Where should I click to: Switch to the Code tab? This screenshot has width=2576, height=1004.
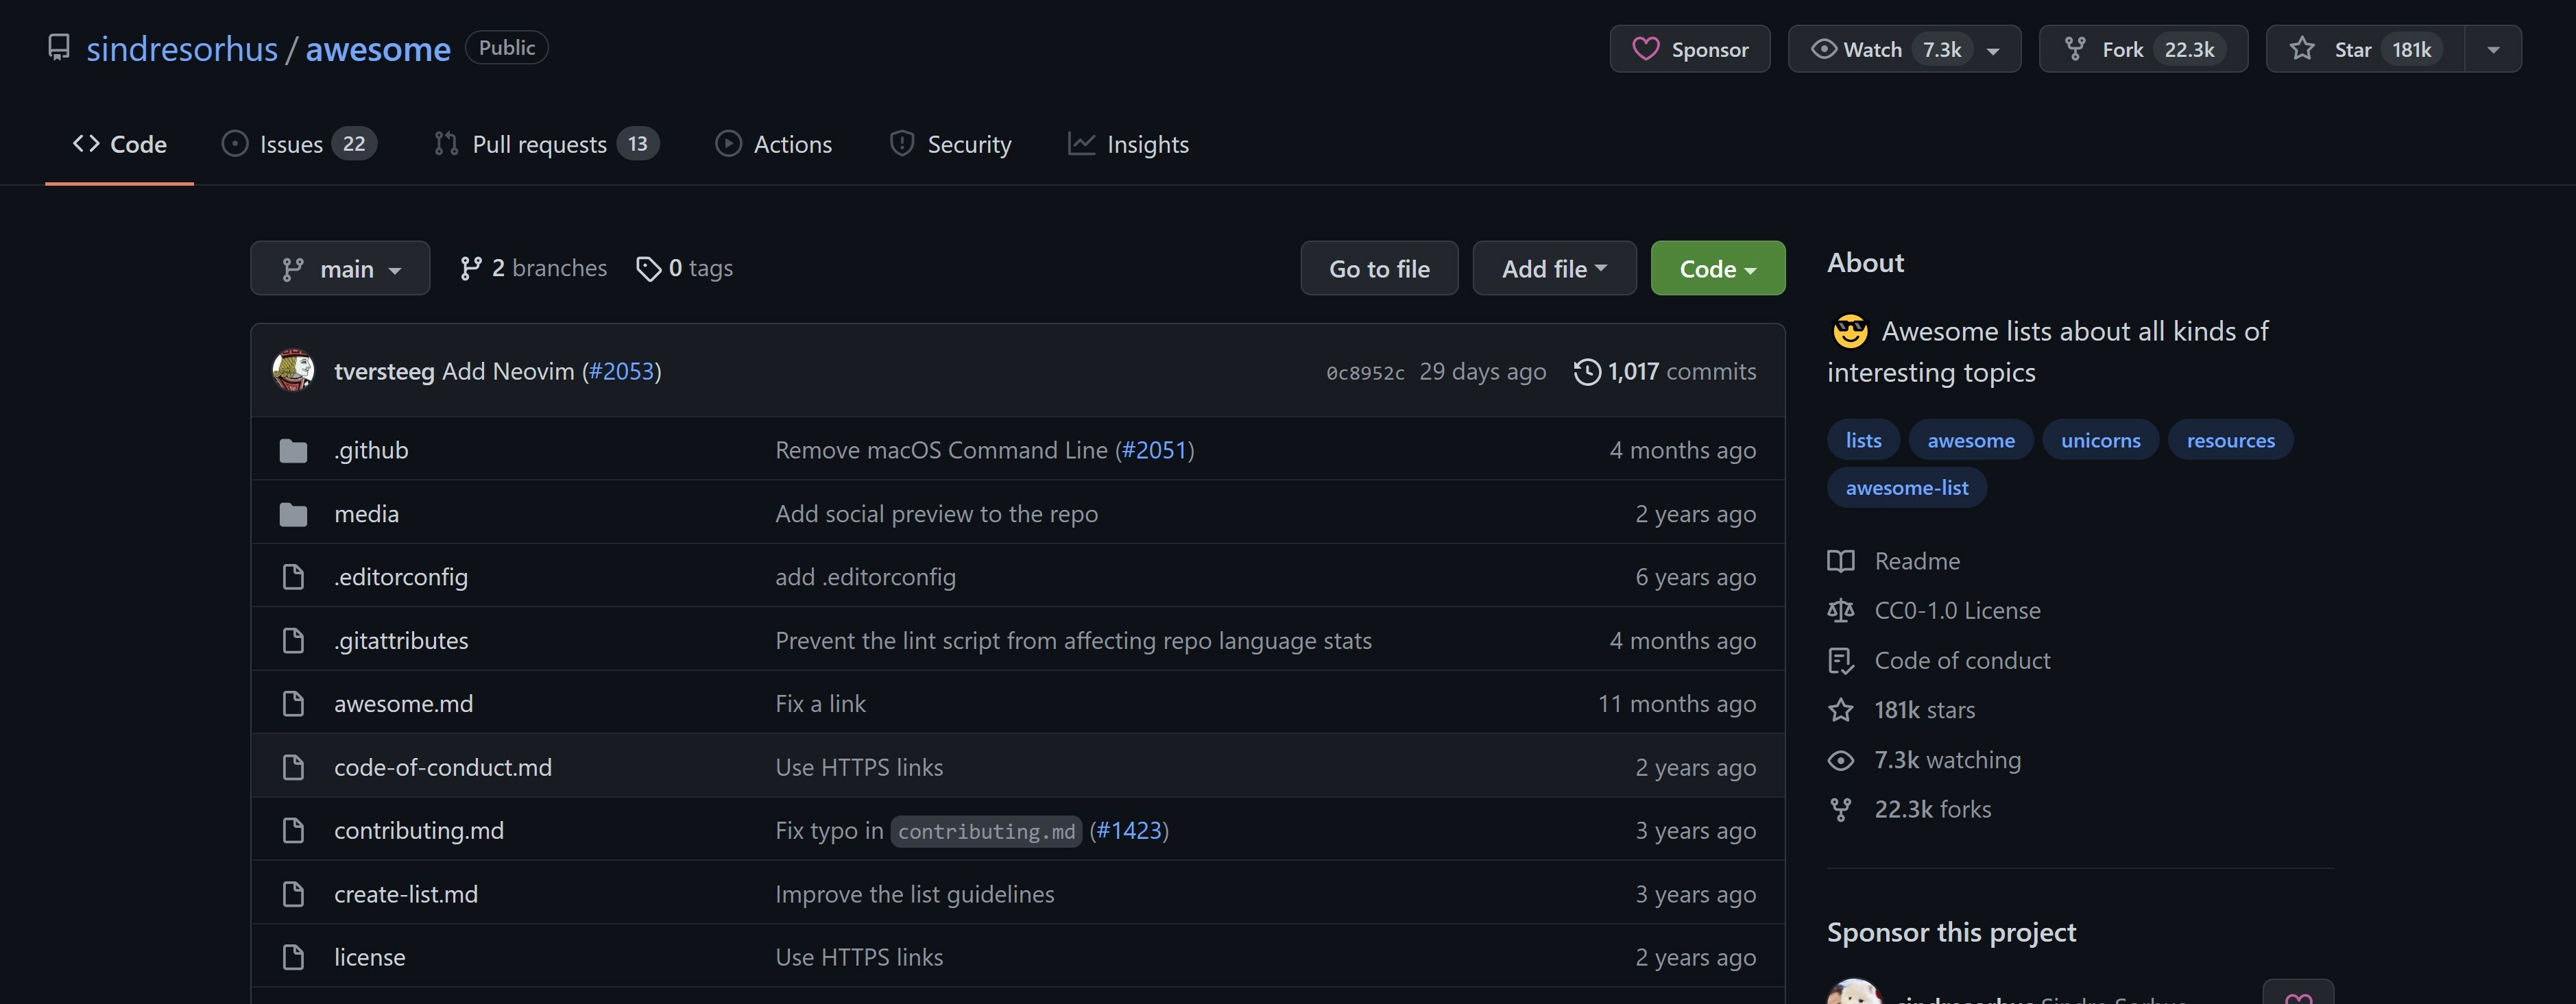click(119, 144)
